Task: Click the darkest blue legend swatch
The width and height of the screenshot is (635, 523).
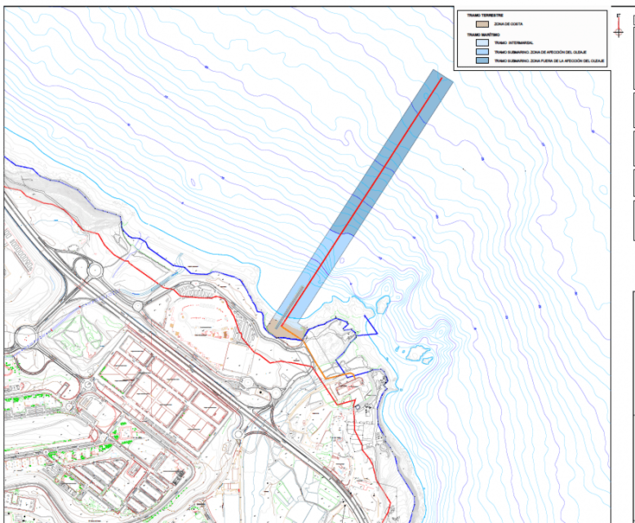Action: coord(482,61)
